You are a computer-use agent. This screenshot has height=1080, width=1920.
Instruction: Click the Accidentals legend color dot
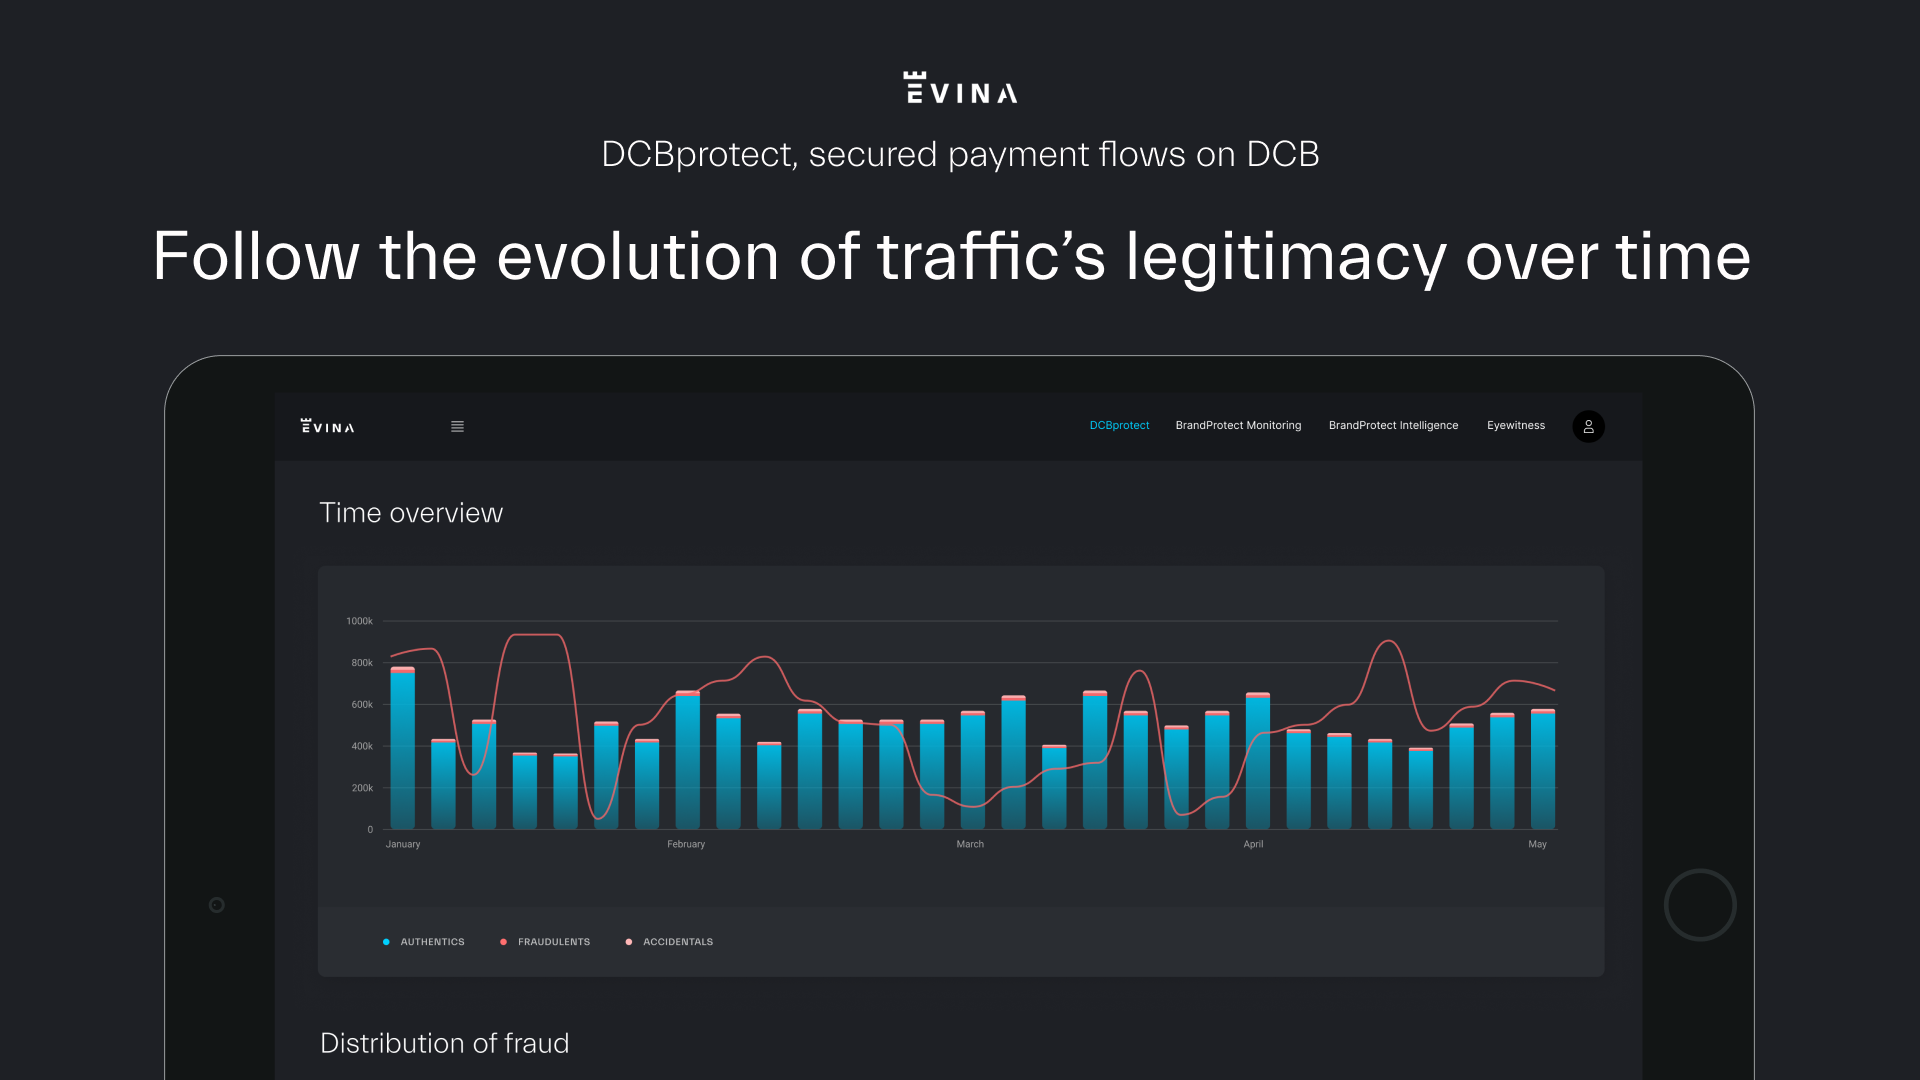pyautogui.click(x=628, y=942)
